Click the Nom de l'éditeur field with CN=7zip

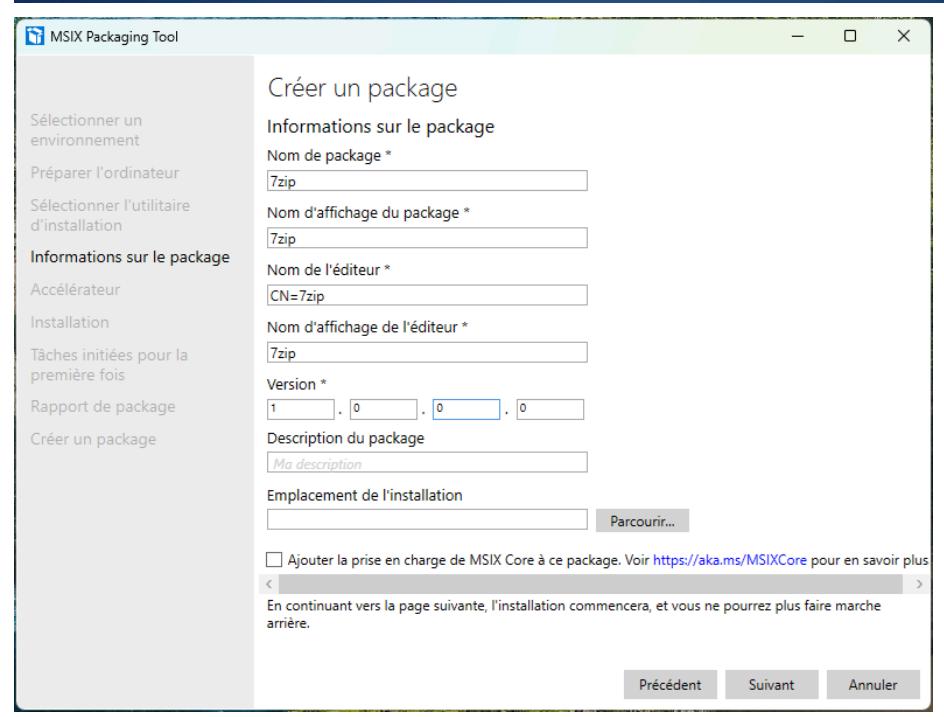pyautogui.click(x=427, y=295)
